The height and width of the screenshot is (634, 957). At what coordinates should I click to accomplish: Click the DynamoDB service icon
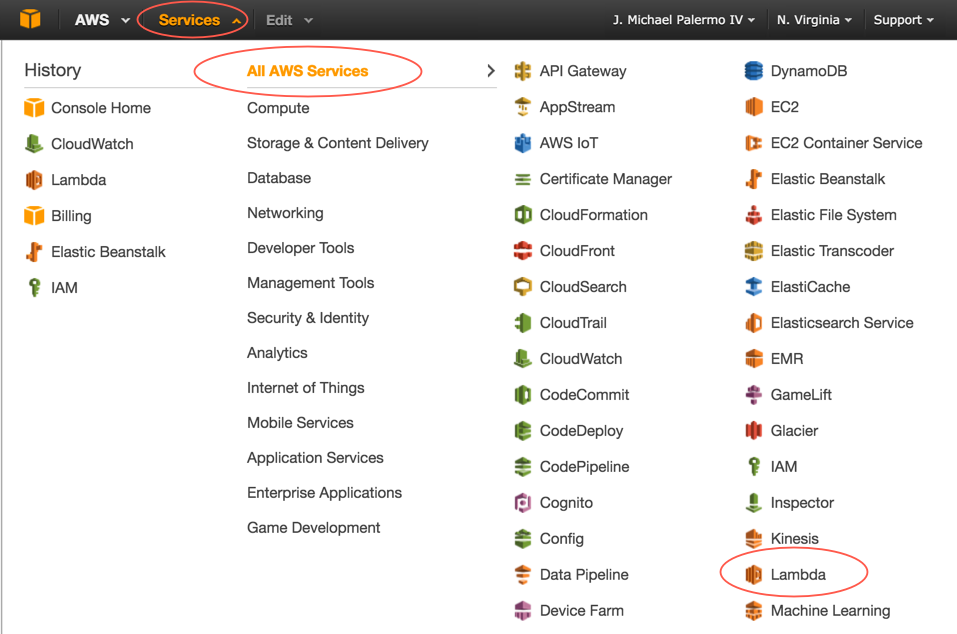pos(754,71)
